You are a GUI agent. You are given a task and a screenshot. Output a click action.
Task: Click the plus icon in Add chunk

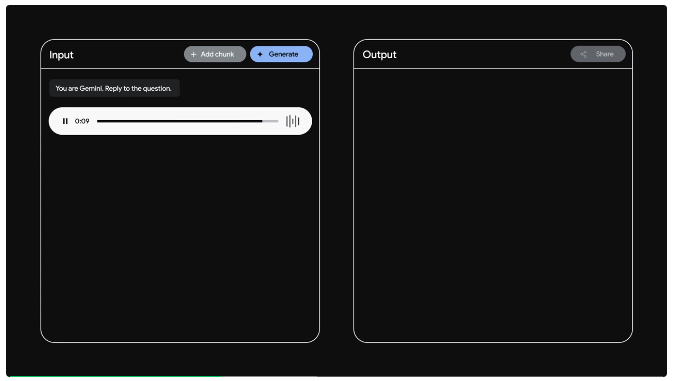[x=193, y=54]
